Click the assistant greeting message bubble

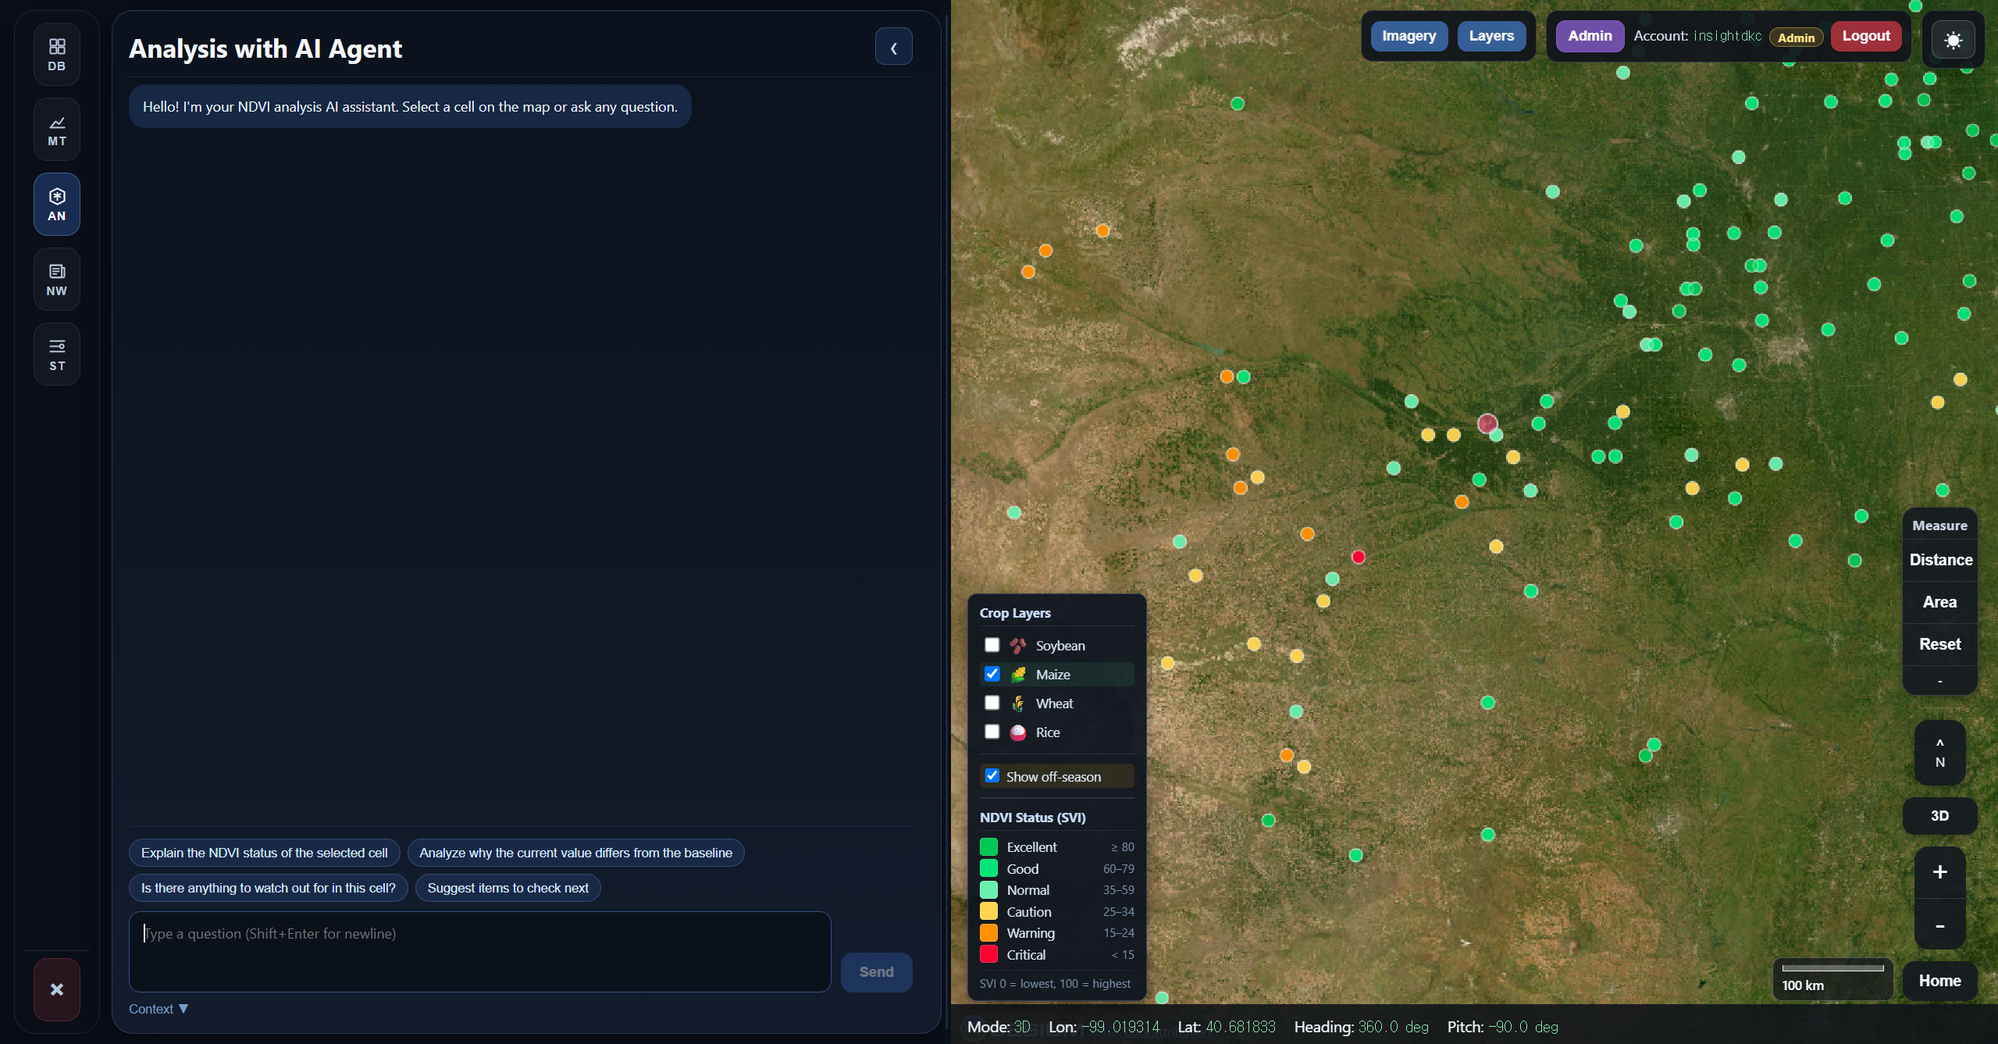(x=410, y=107)
